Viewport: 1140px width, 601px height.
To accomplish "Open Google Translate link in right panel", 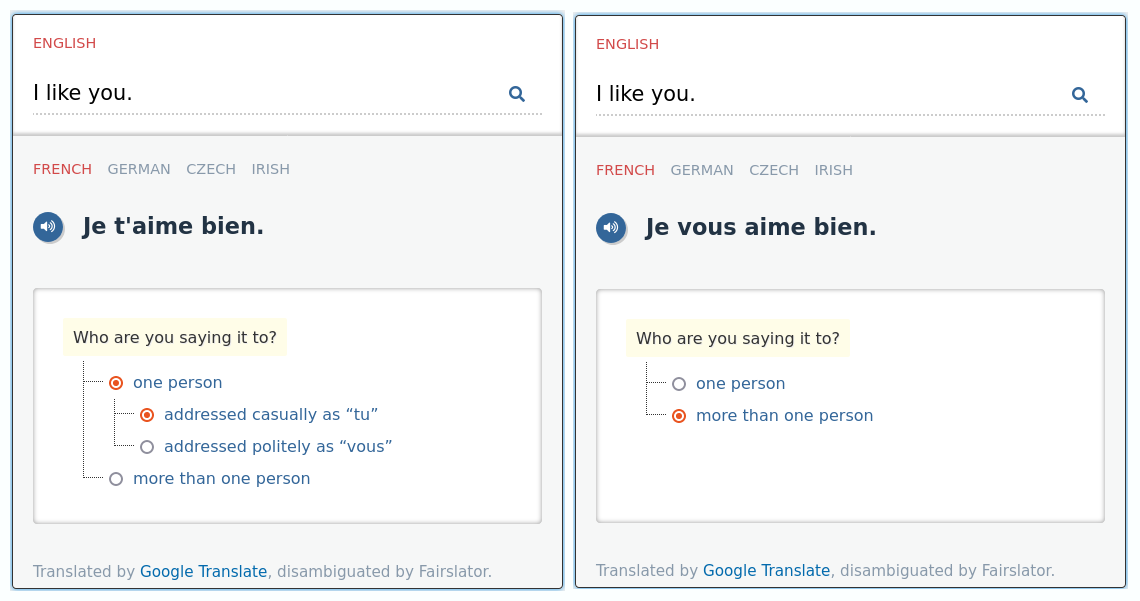I will point(766,571).
